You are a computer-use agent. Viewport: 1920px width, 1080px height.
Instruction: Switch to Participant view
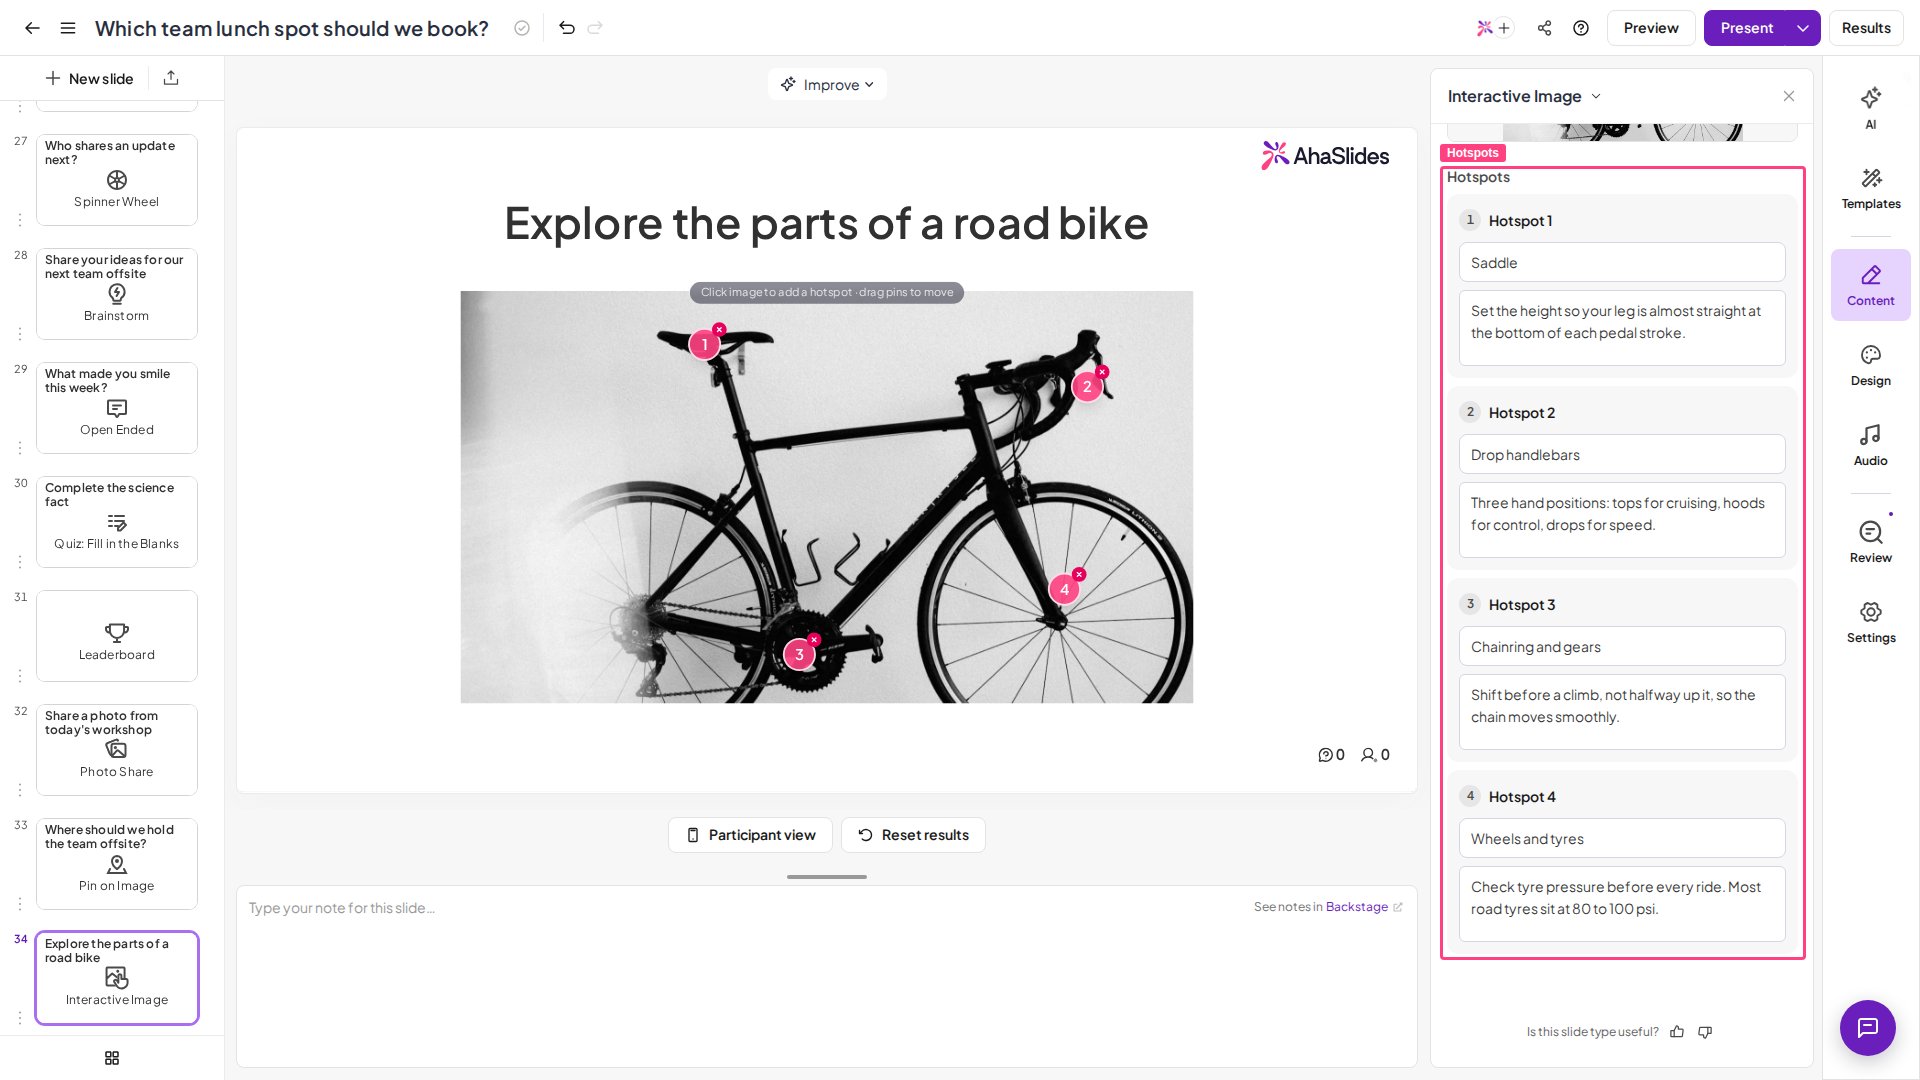(x=750, y=835)
